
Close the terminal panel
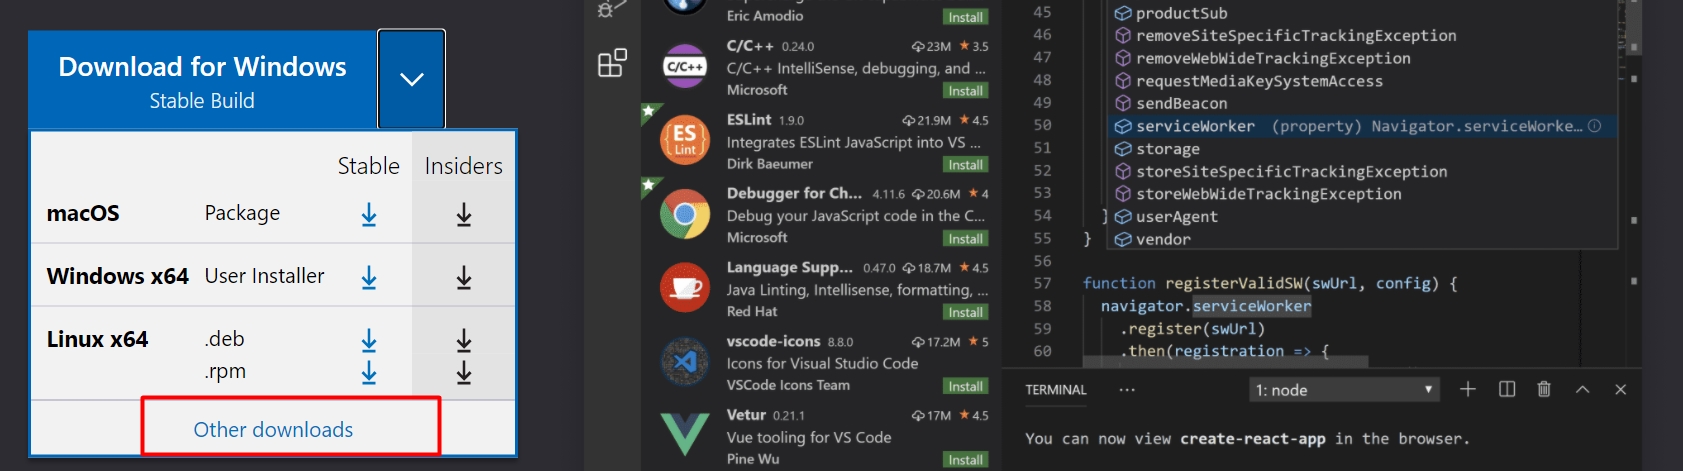1621,390
